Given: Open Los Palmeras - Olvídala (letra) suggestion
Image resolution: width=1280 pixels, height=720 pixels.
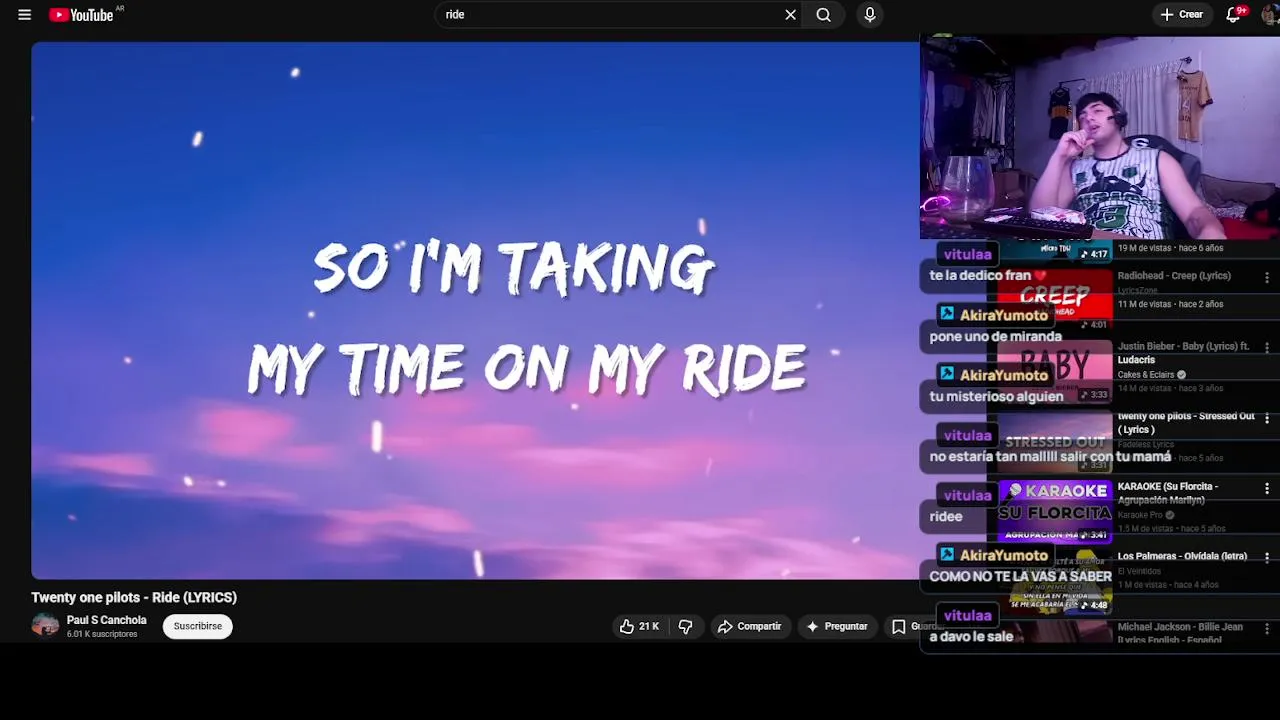Looking at the screenshot, I should [1182, 556].
